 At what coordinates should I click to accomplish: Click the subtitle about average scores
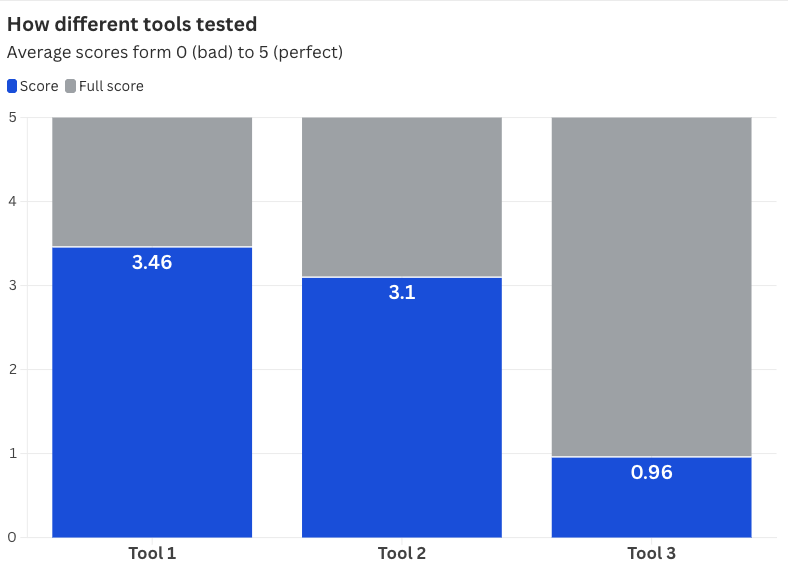tap(175, 52)
